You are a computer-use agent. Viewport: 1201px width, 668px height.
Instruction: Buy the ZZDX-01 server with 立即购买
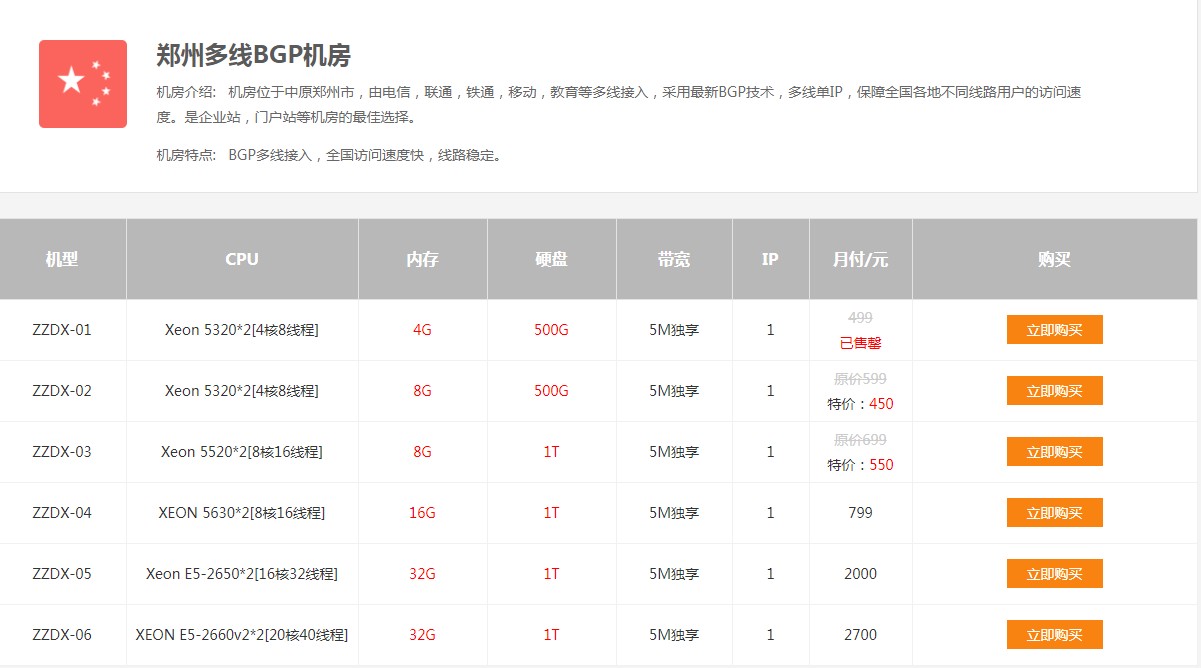1054,330
